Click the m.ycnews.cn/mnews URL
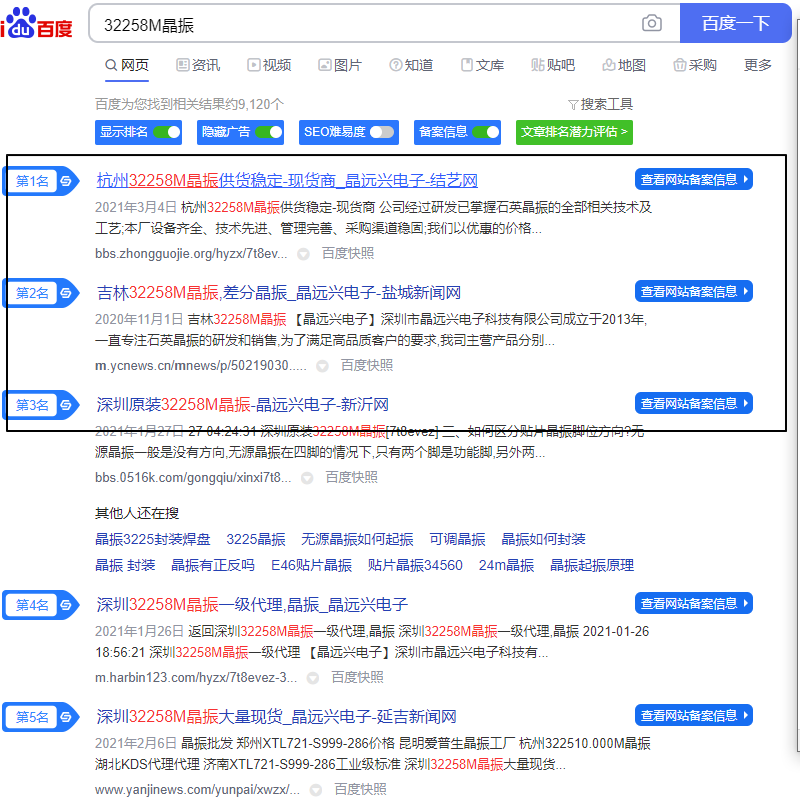This screenshot has height=800, width=800. 201,366
